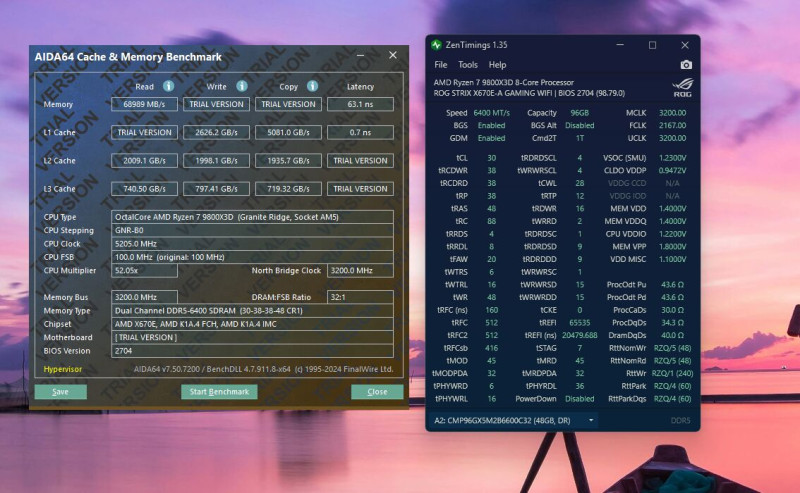Image resolution: width=800 pixels, height=493 pixels.
Task: Click the Read info icon in AIDA64
Action: tap(168, 86)
